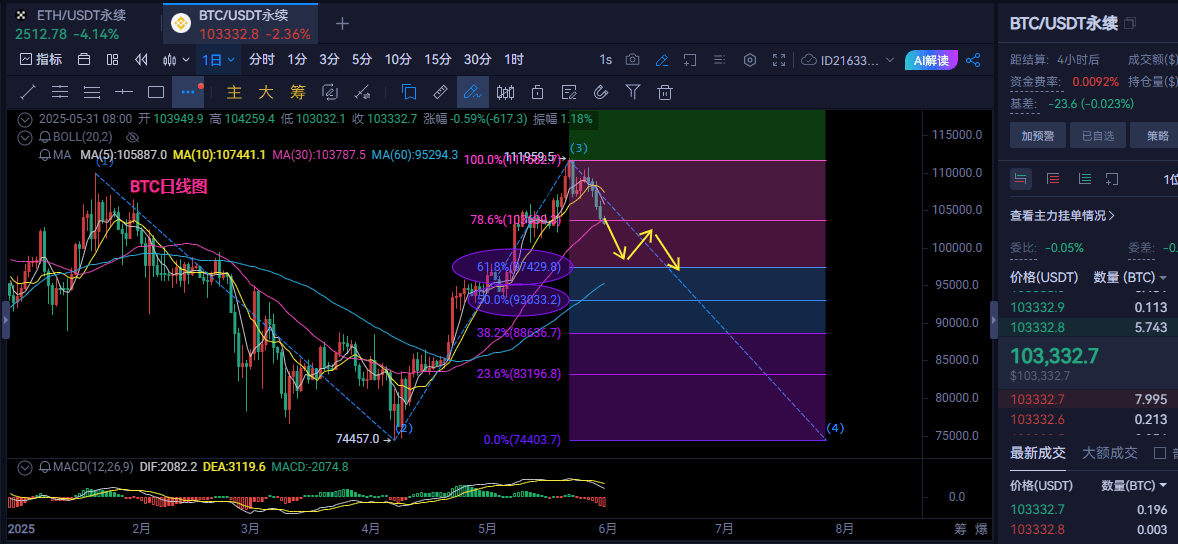The height and width of the screenshot is (544, 1178).
Task: Open the 1日 timeframe dropdown
Action: (219, 60)
